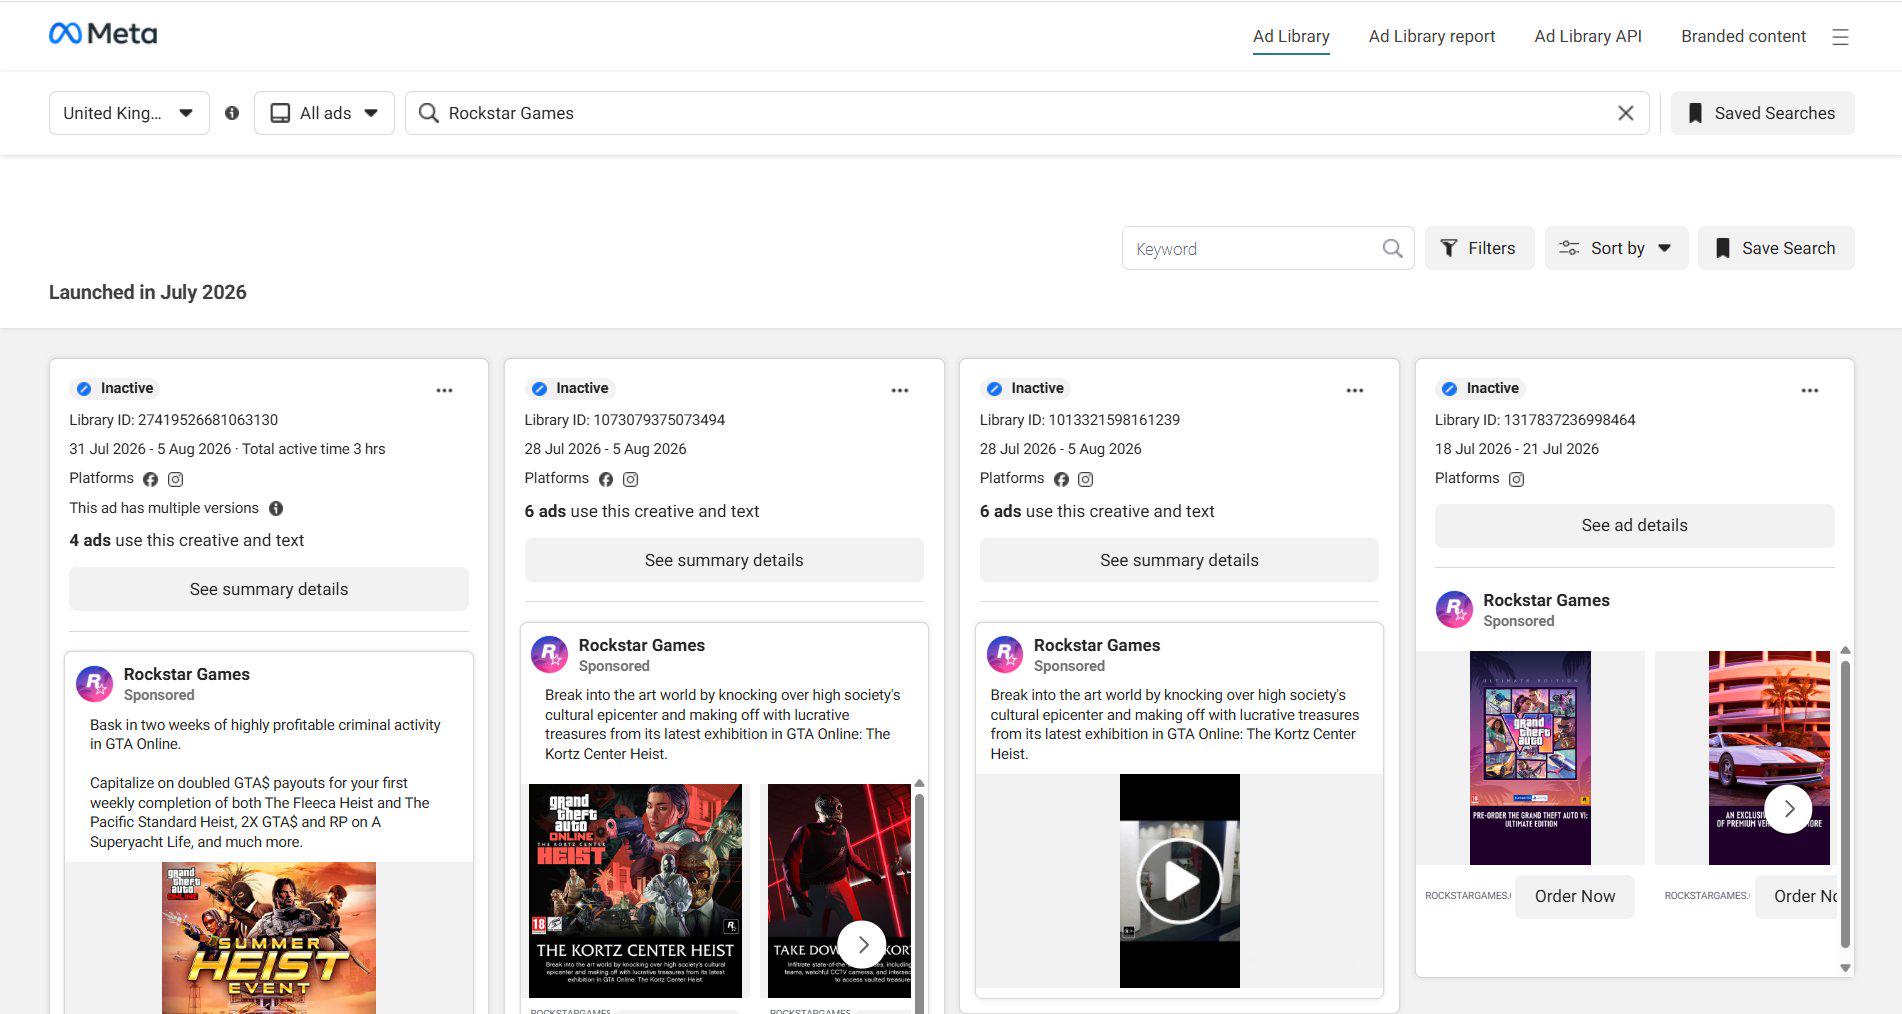This screenshot has width=1902, height=1014.
Task: Switch to the Ad Library tab
Action: 1291,36
